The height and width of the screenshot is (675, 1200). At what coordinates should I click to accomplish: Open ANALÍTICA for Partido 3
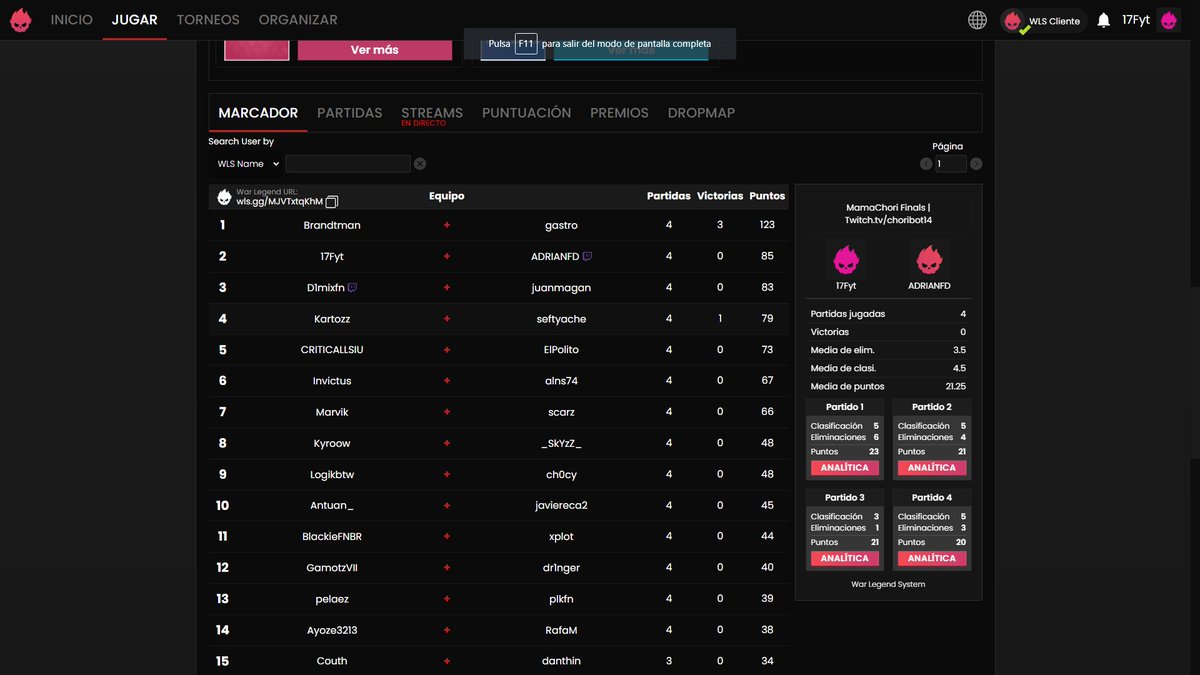tap(845, 558)
